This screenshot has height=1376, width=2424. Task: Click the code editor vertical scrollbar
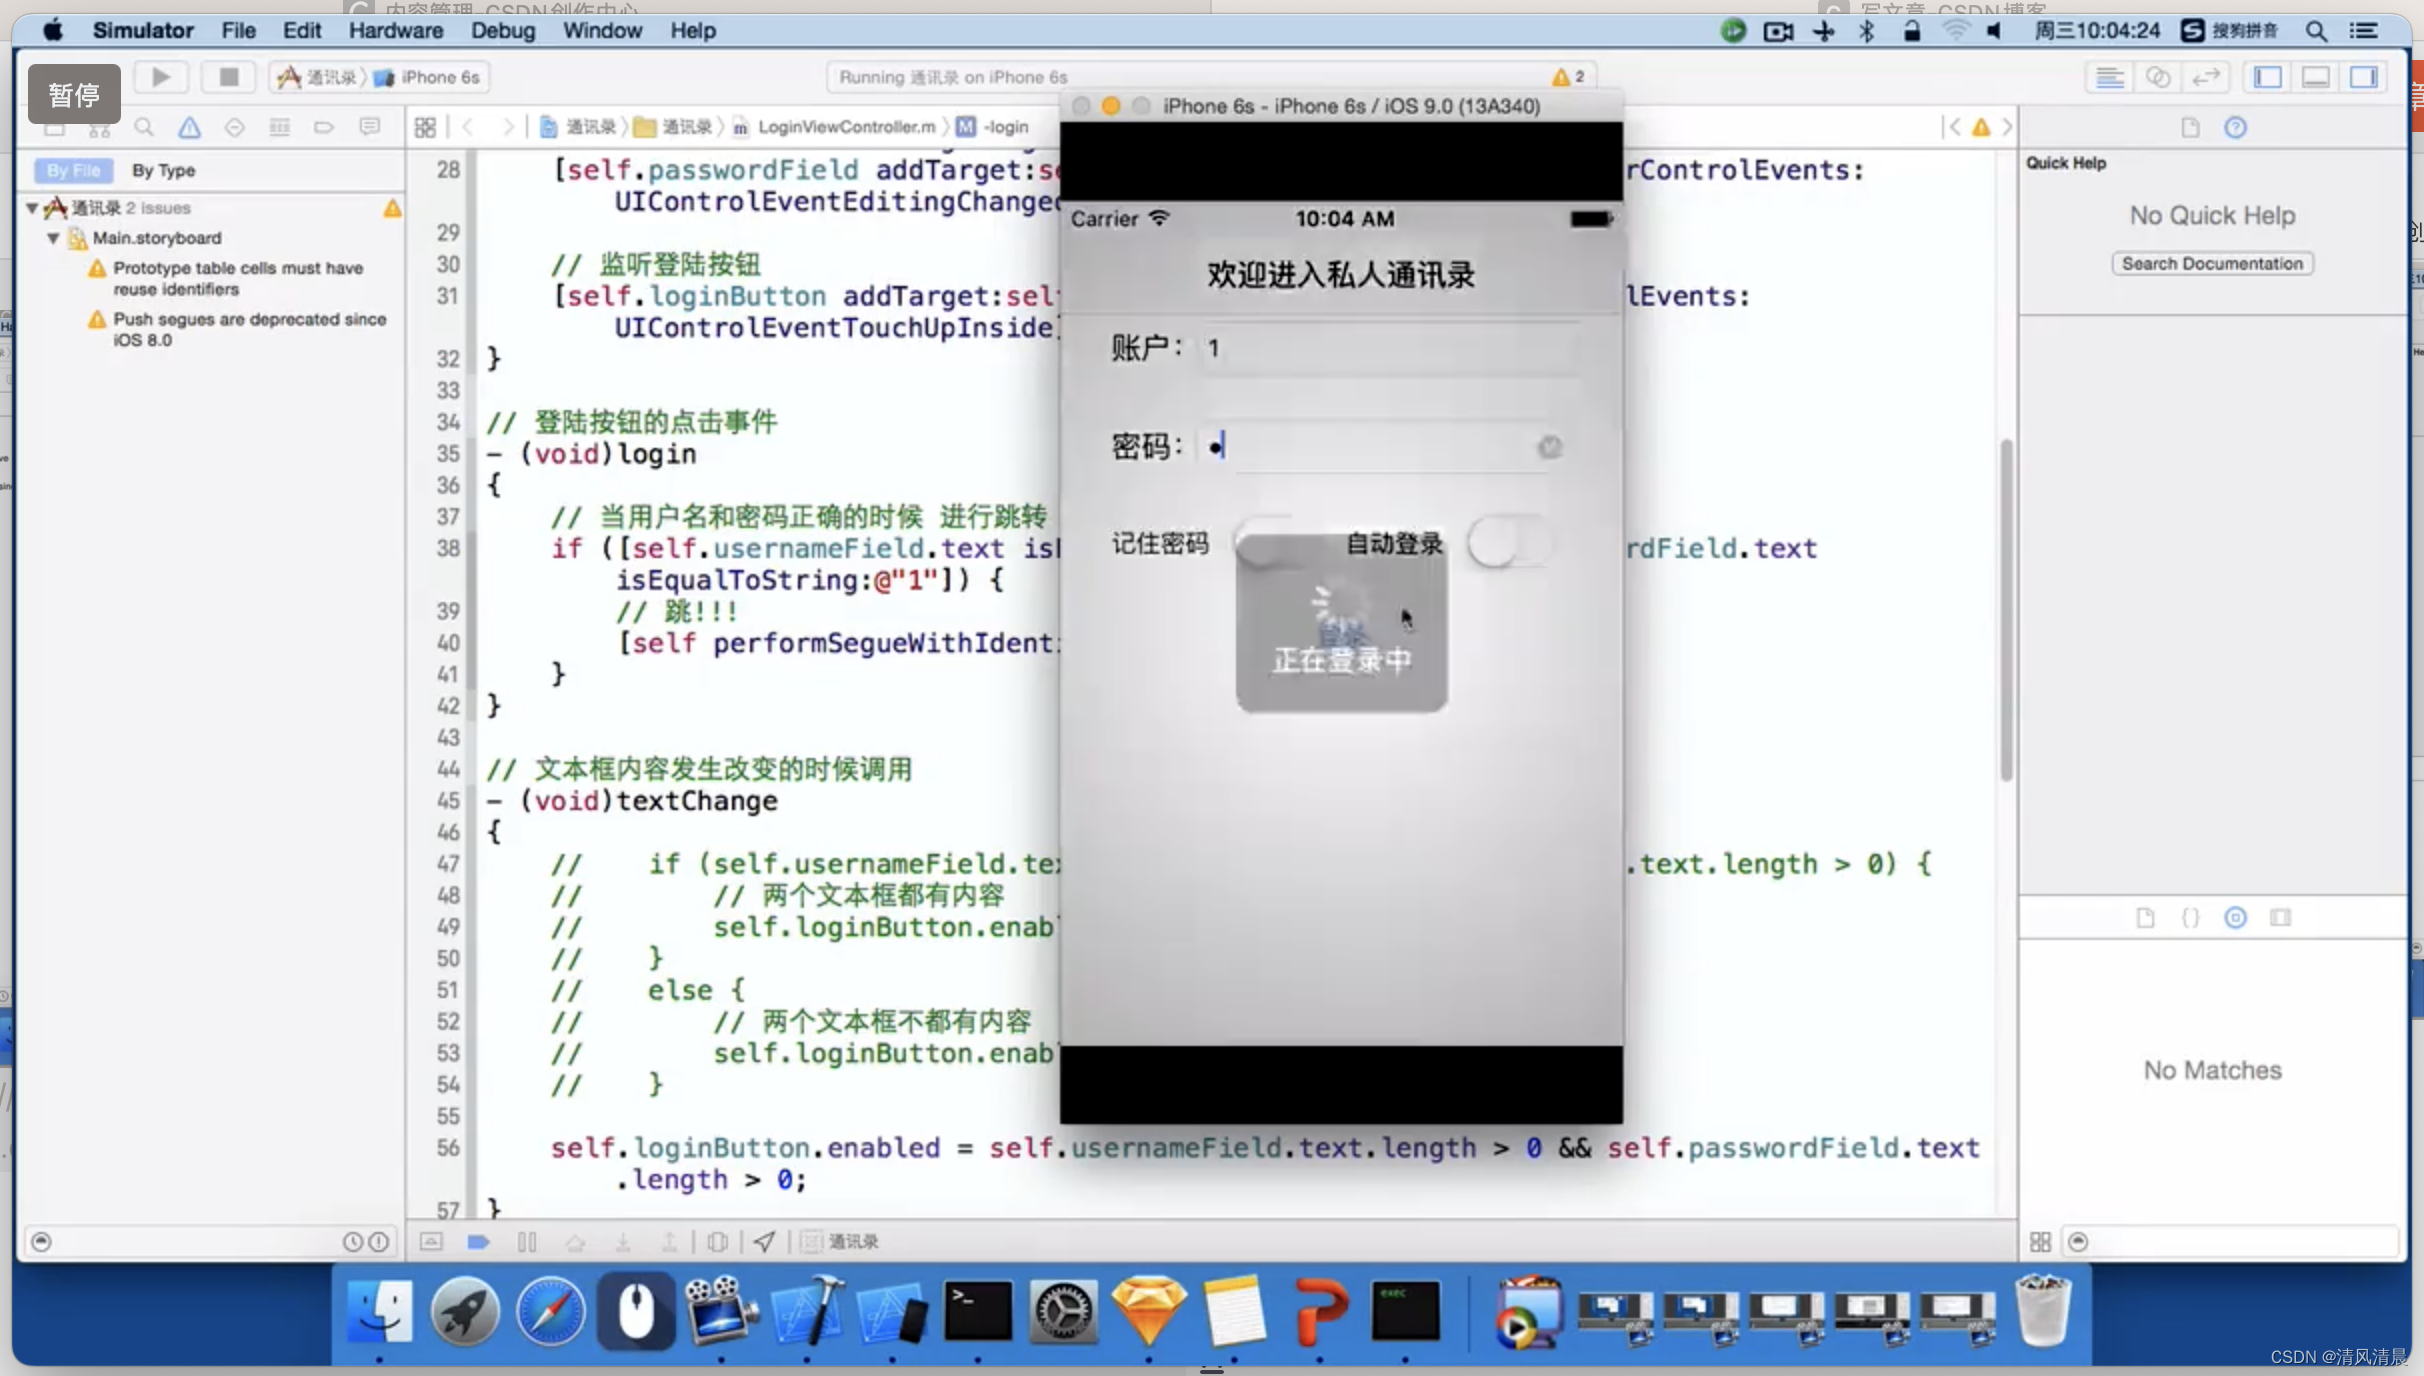tap(2006, 610)
